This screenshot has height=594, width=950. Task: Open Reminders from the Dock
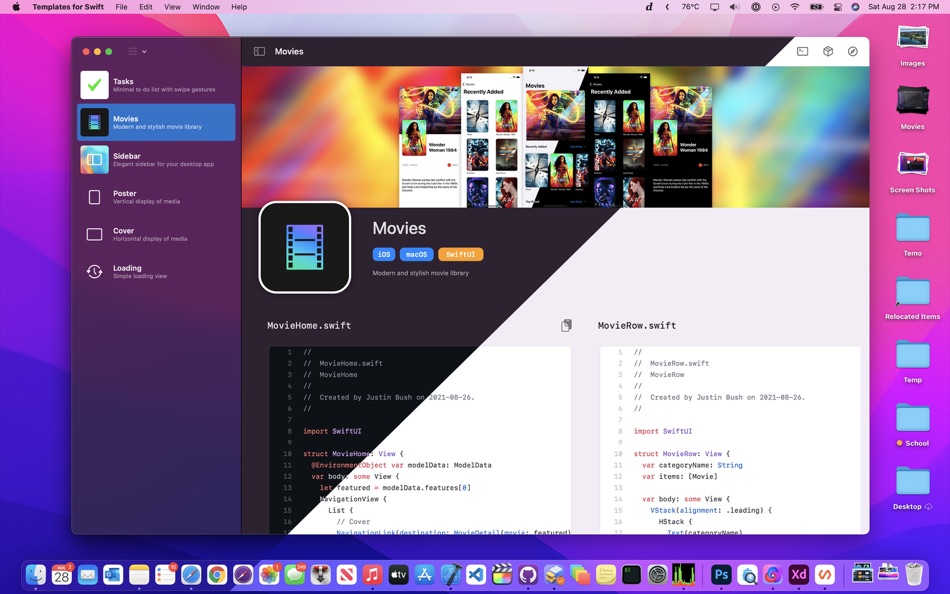tap(165, 574)
